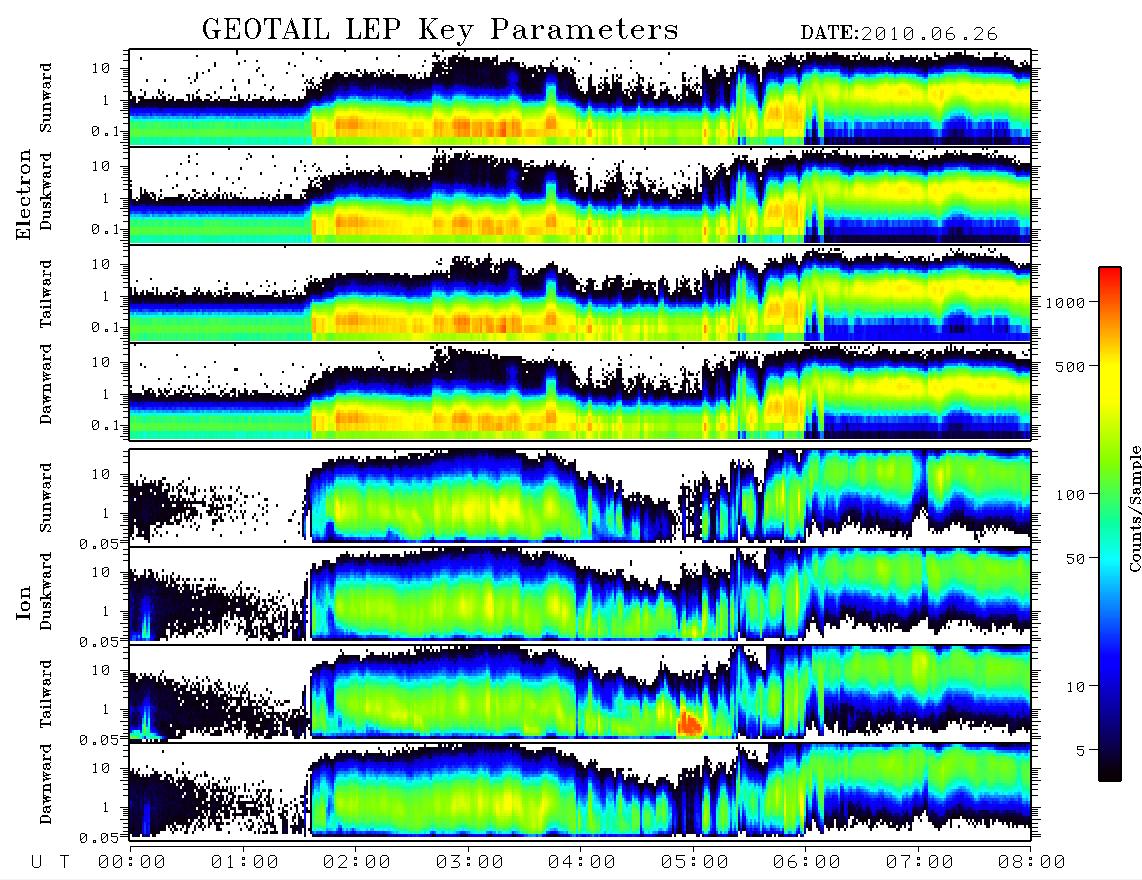The image size is (1142, 880).
Task: Click the vertical rainbow color scale bar
Action: [x=1110, y=524]
